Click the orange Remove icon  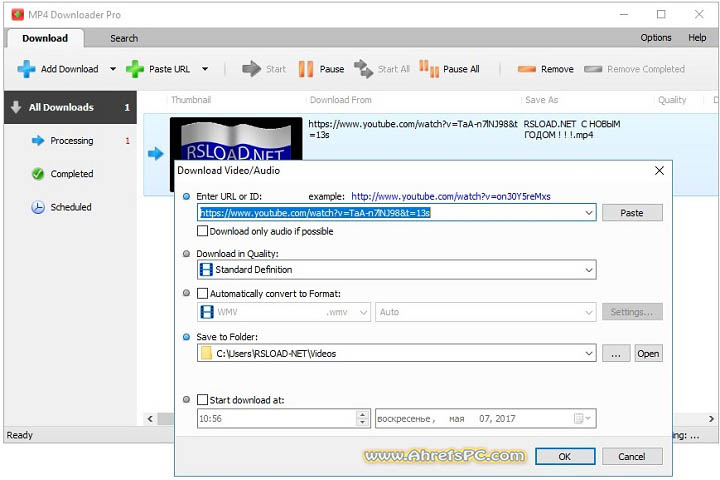[x=527, y=69]
